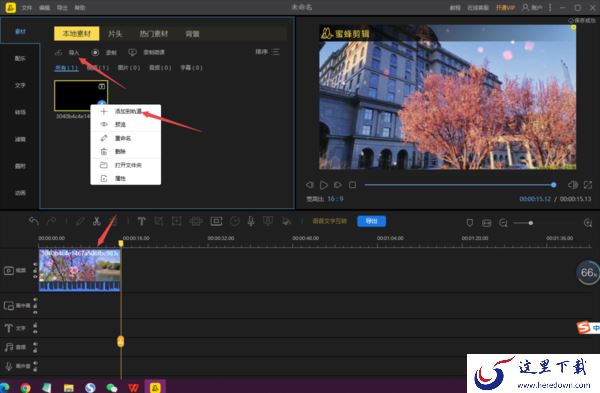Click the freeze frame icon in timeline toolbar
The image size is (600, 393).
click(x=216, y=221)
